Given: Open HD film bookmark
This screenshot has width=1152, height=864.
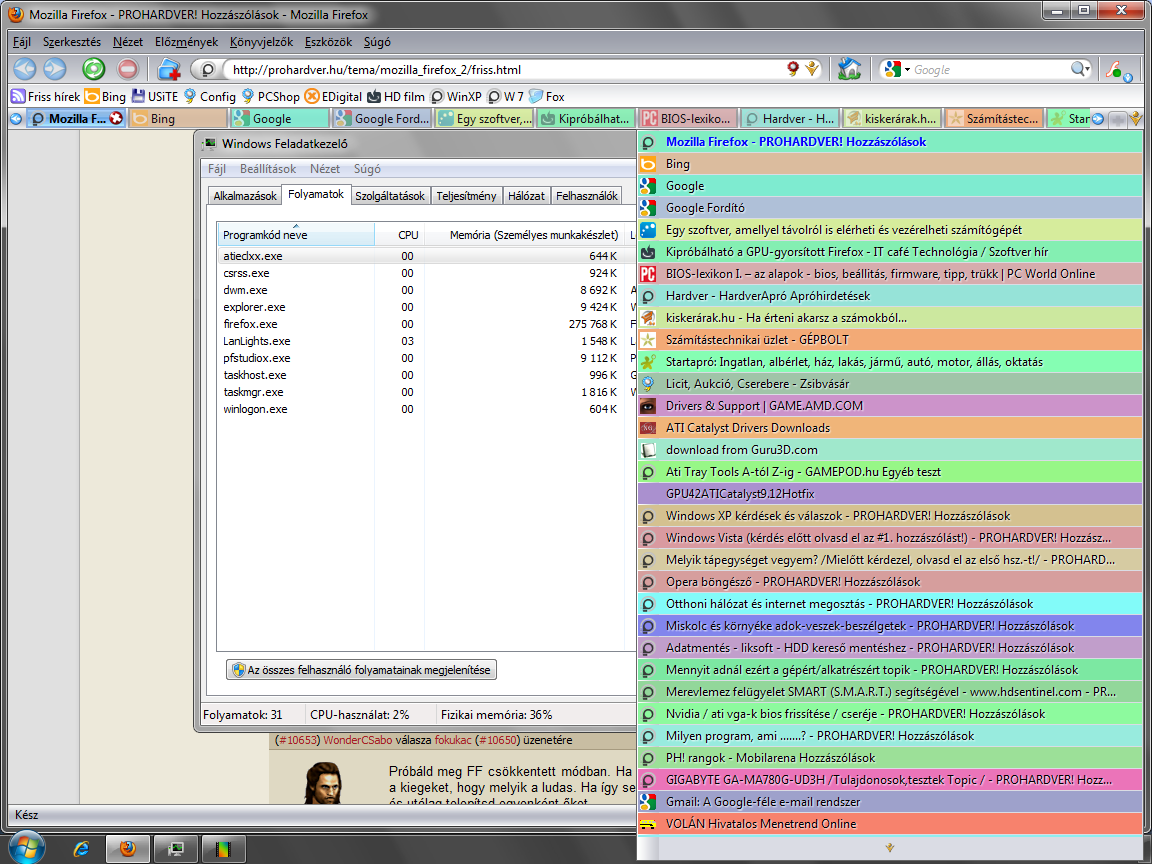Looking at the screenshot, I should pyautogui.click(x=396, y=96).
